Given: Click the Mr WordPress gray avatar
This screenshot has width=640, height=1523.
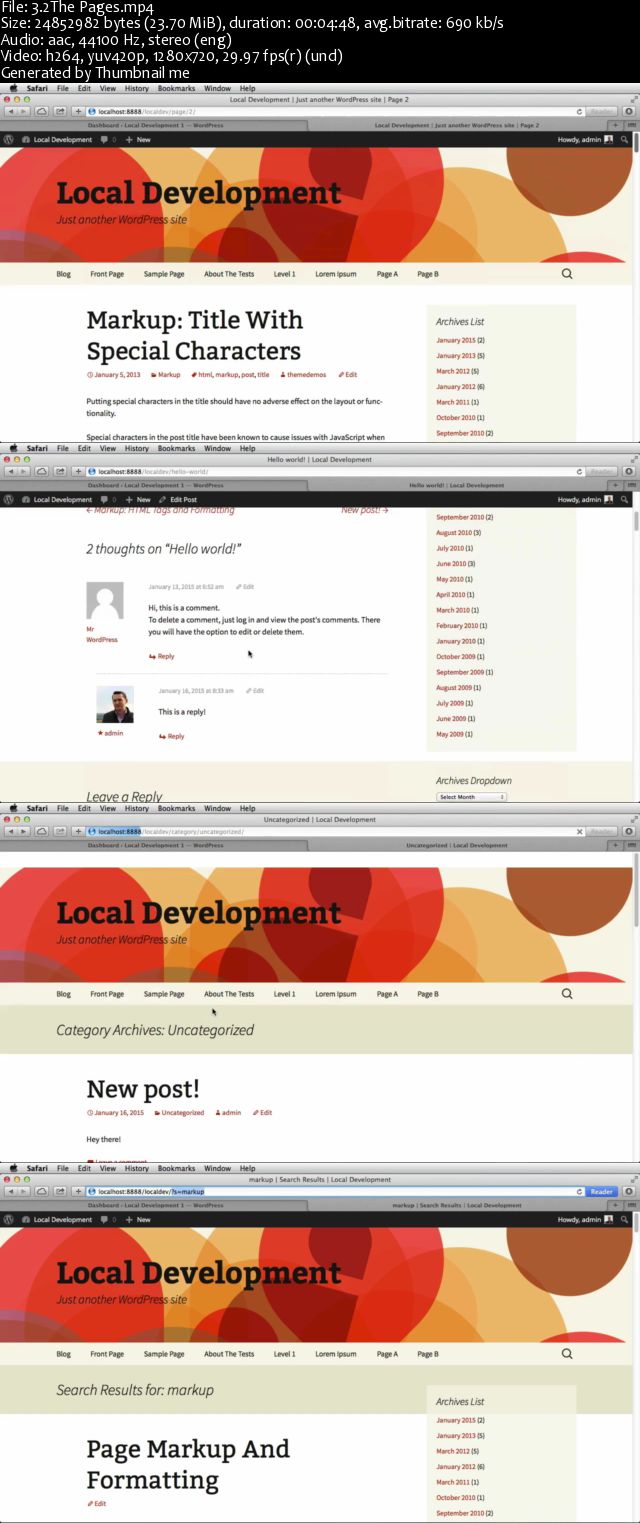Looking at the screenshot, I should pos(105,601).
